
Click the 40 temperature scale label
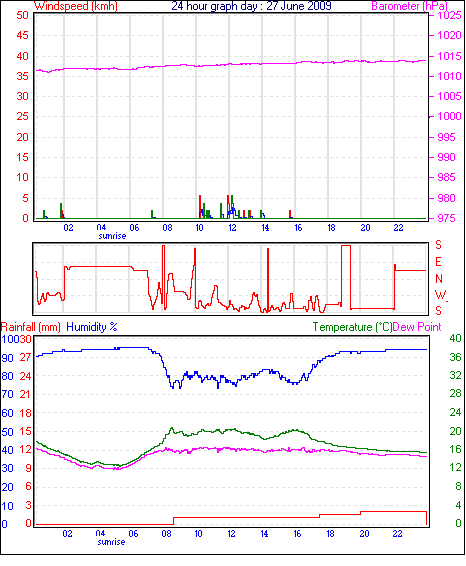(x=456, y=338)
